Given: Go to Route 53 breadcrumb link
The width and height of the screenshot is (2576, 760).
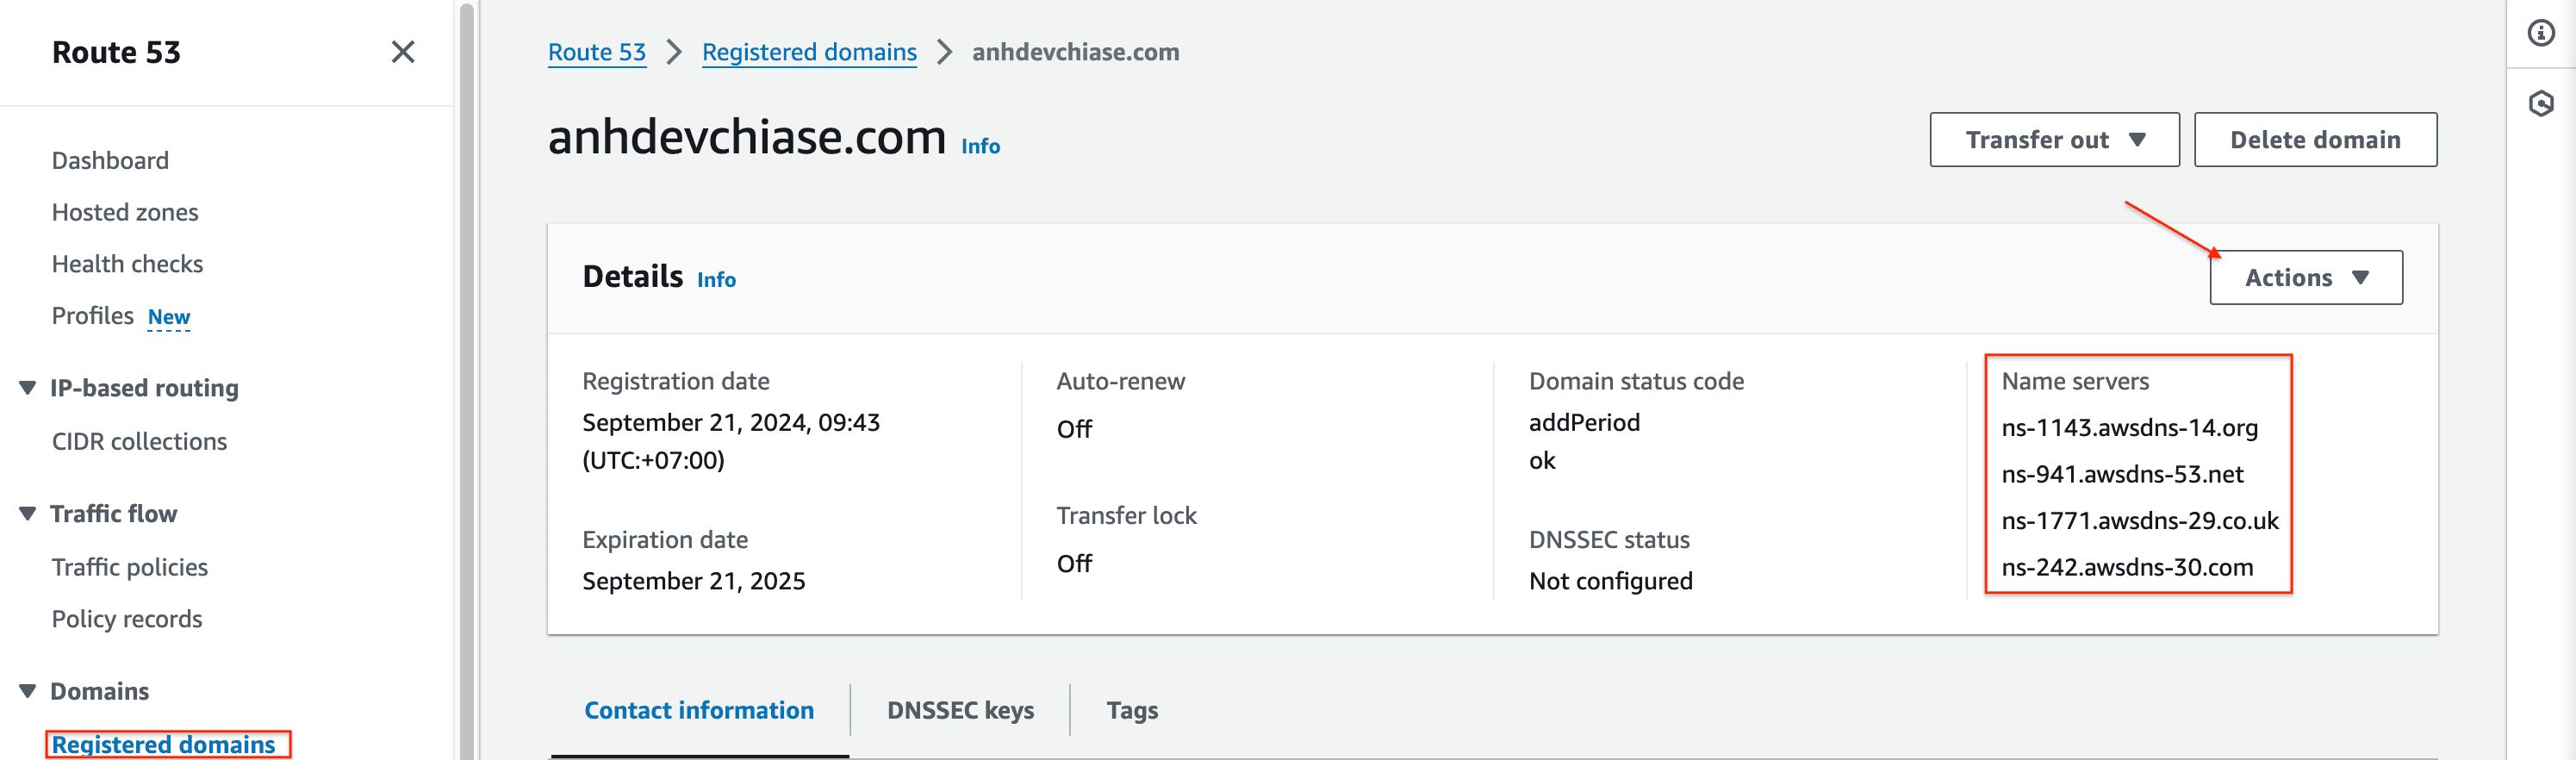Looking at the screenshot, I should (597, 52).
